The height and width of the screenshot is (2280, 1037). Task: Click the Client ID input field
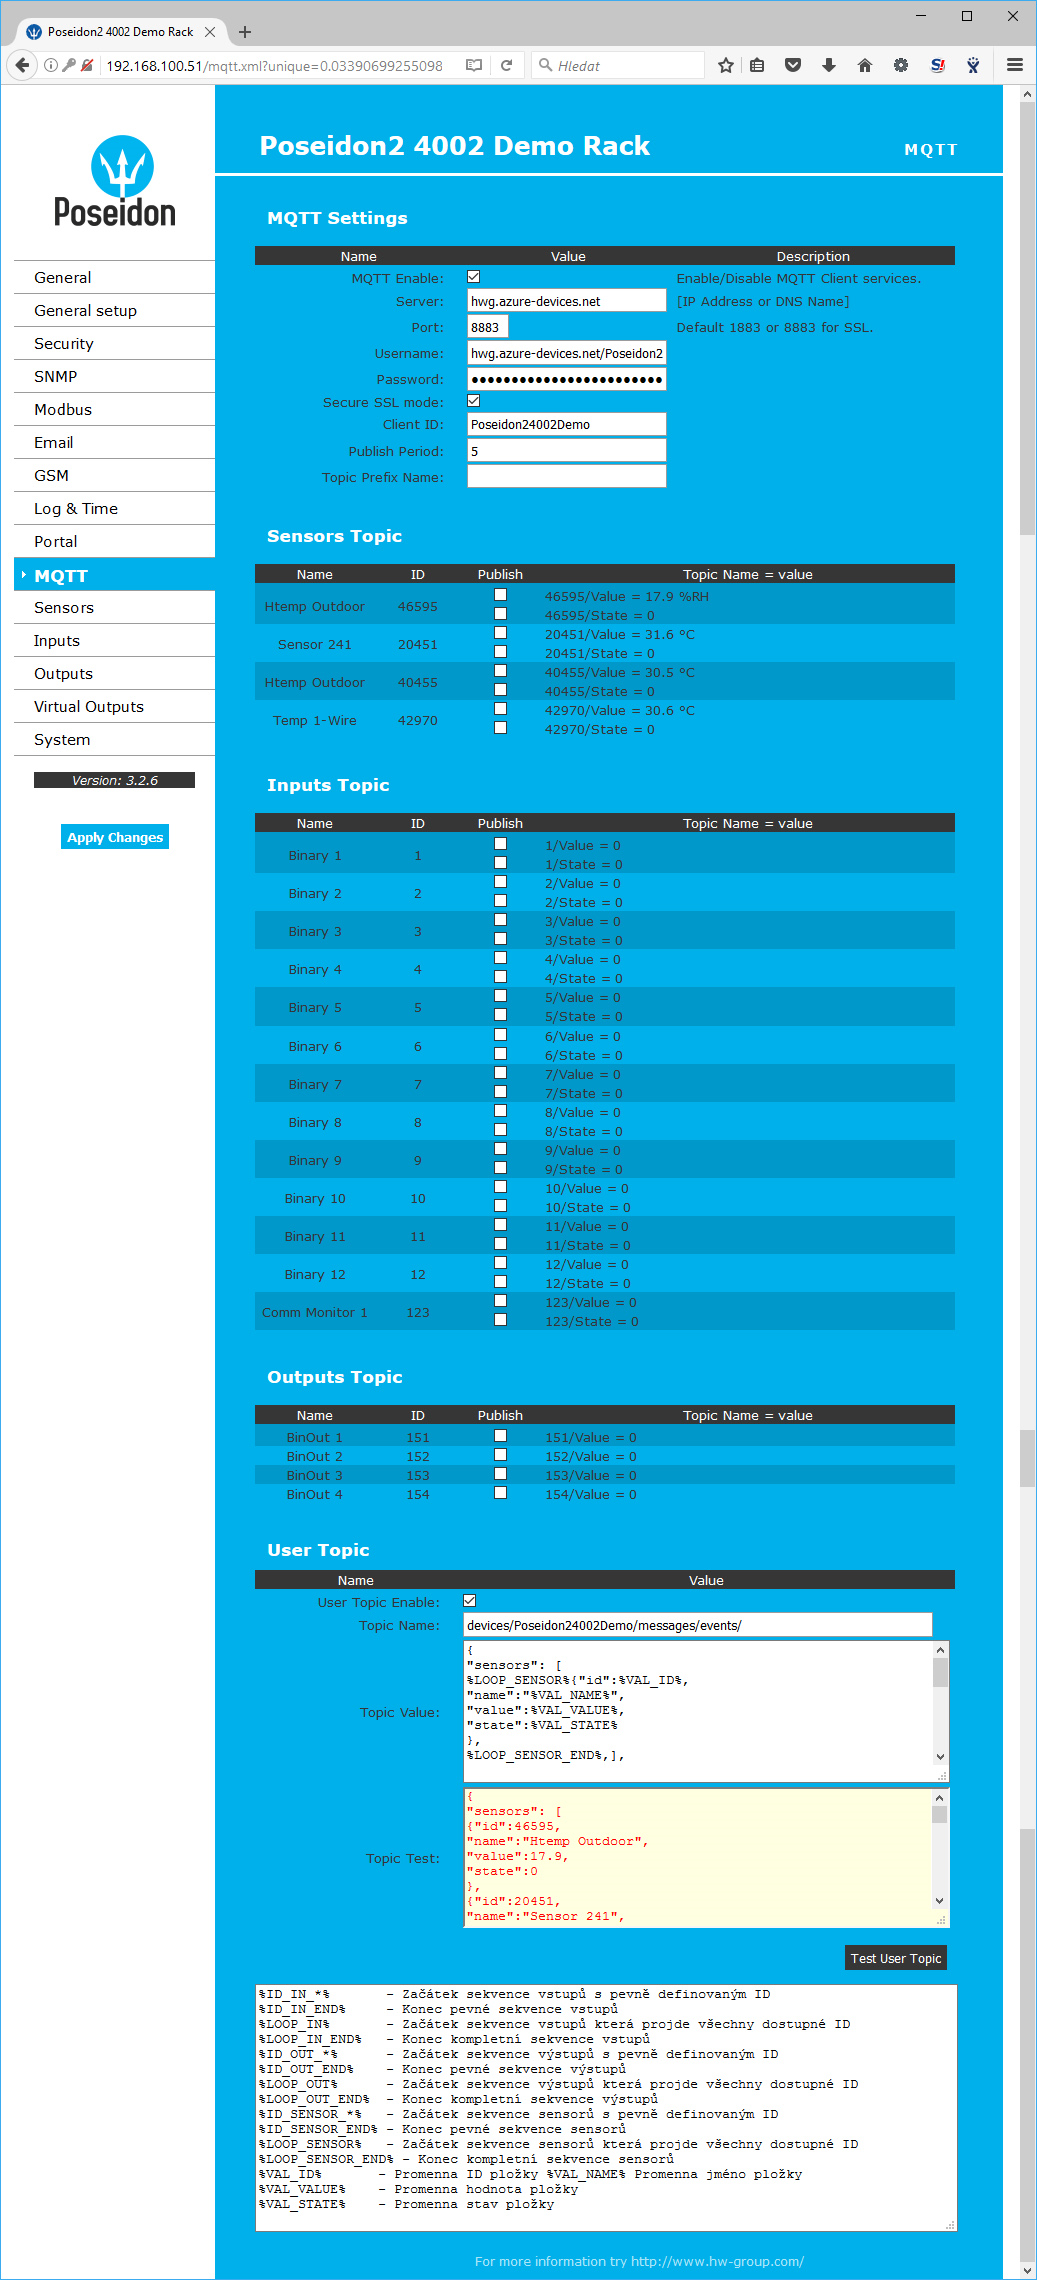(567, 424)
